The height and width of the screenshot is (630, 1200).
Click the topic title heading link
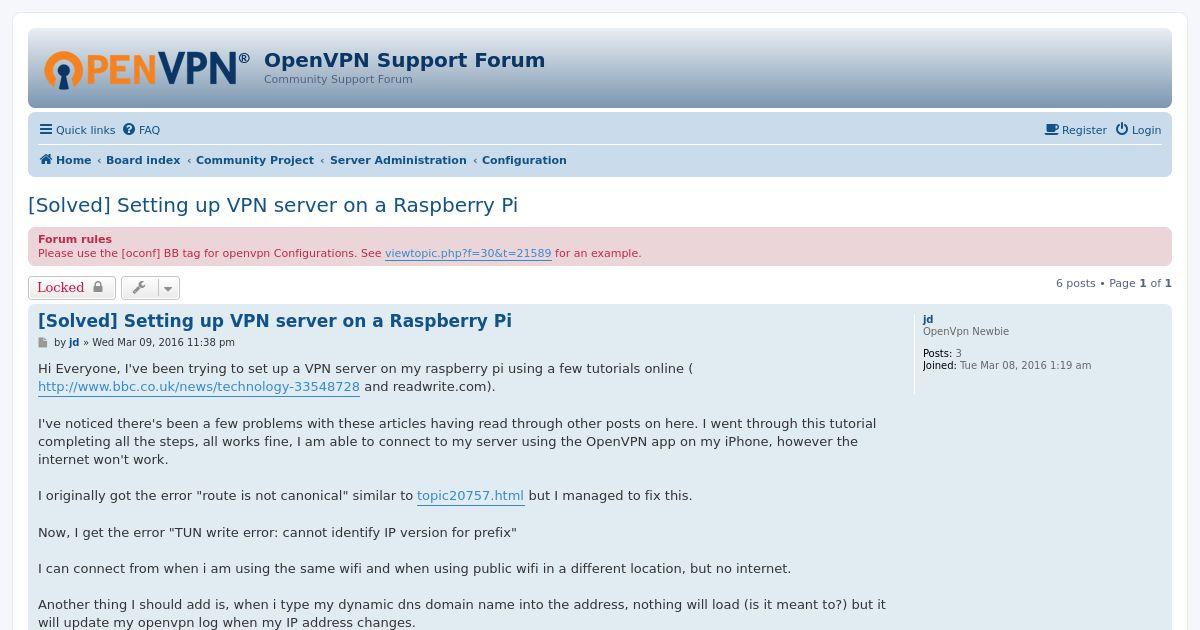[273, 205]
